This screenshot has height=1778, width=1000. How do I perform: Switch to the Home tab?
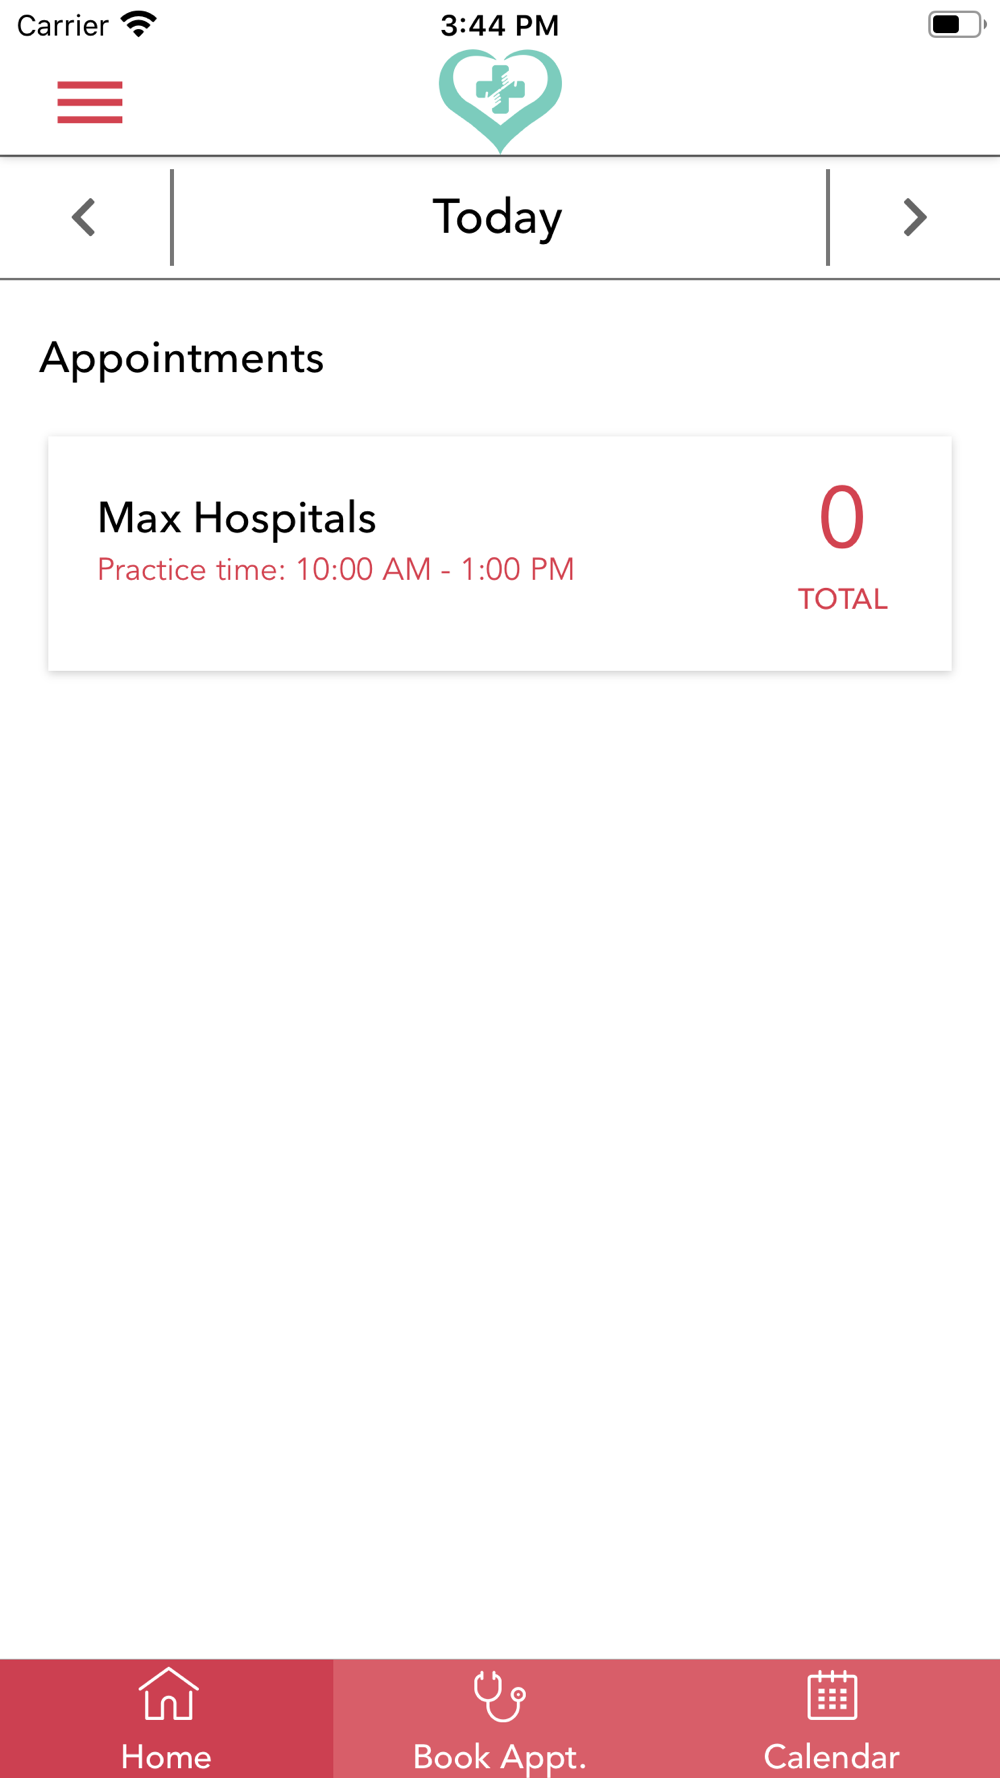coord(166,1718)
